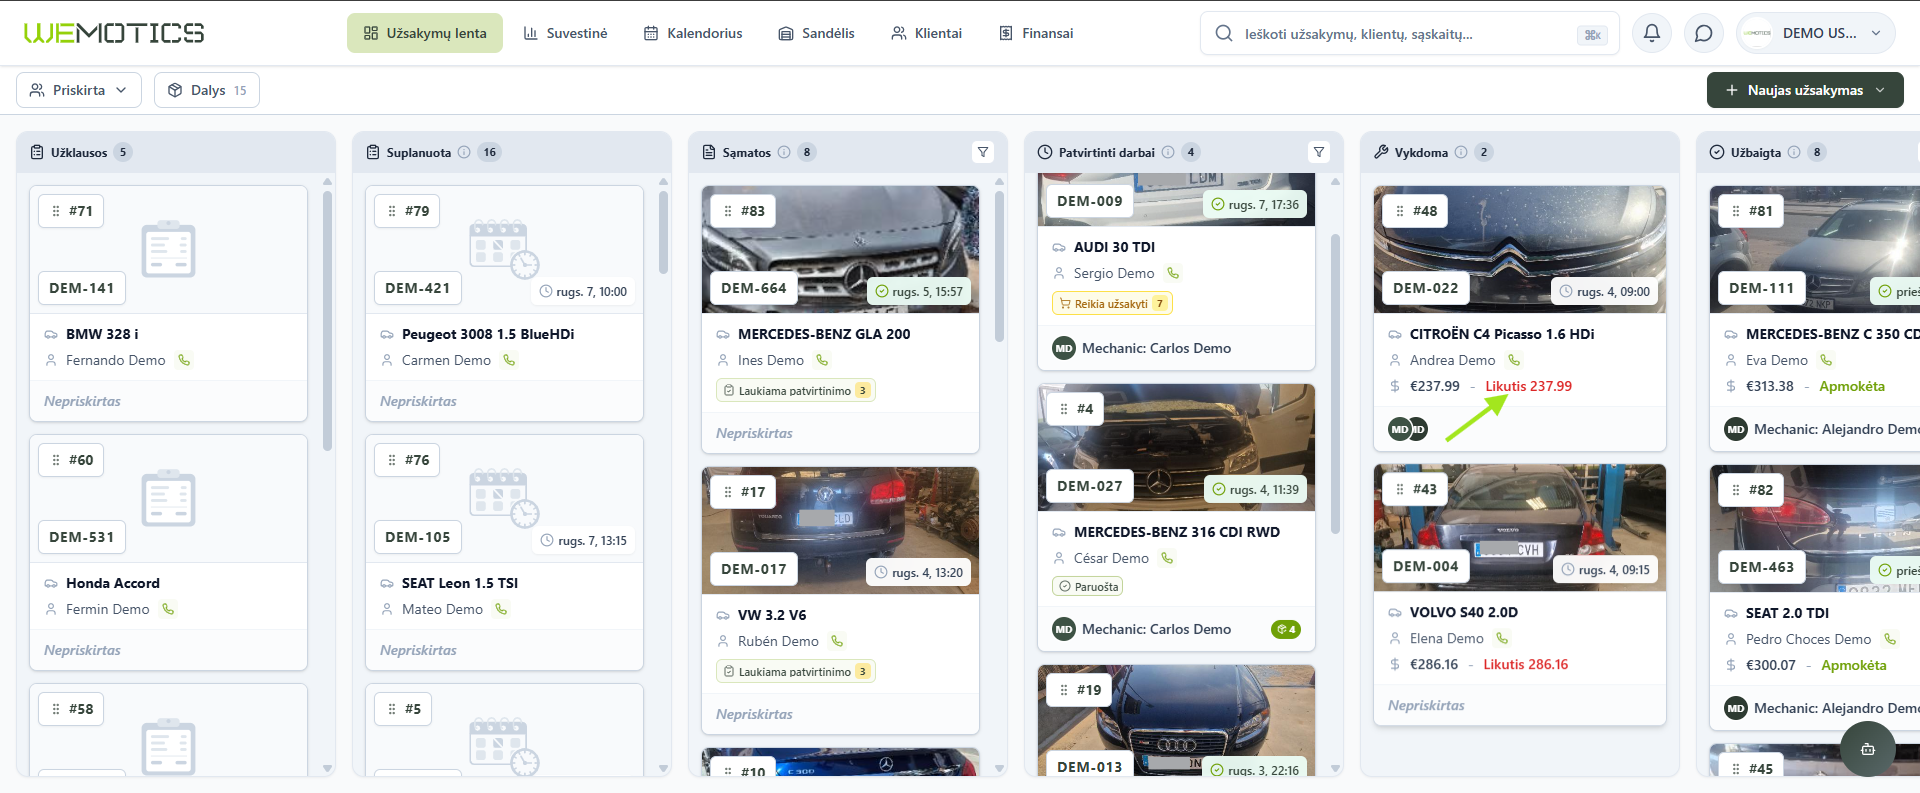
Task: Click the Likutis 286.16 balance text
Action: point(1525,664)
